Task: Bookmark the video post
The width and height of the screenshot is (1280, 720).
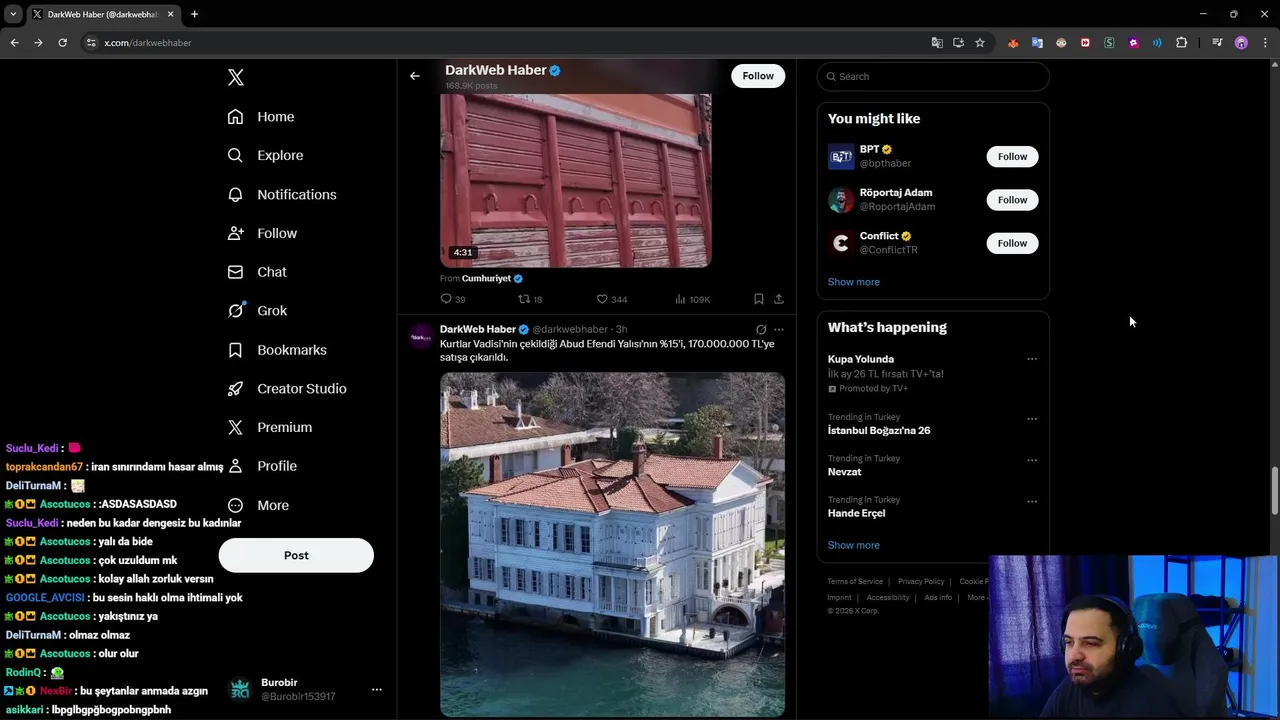Action: point(759,299)
